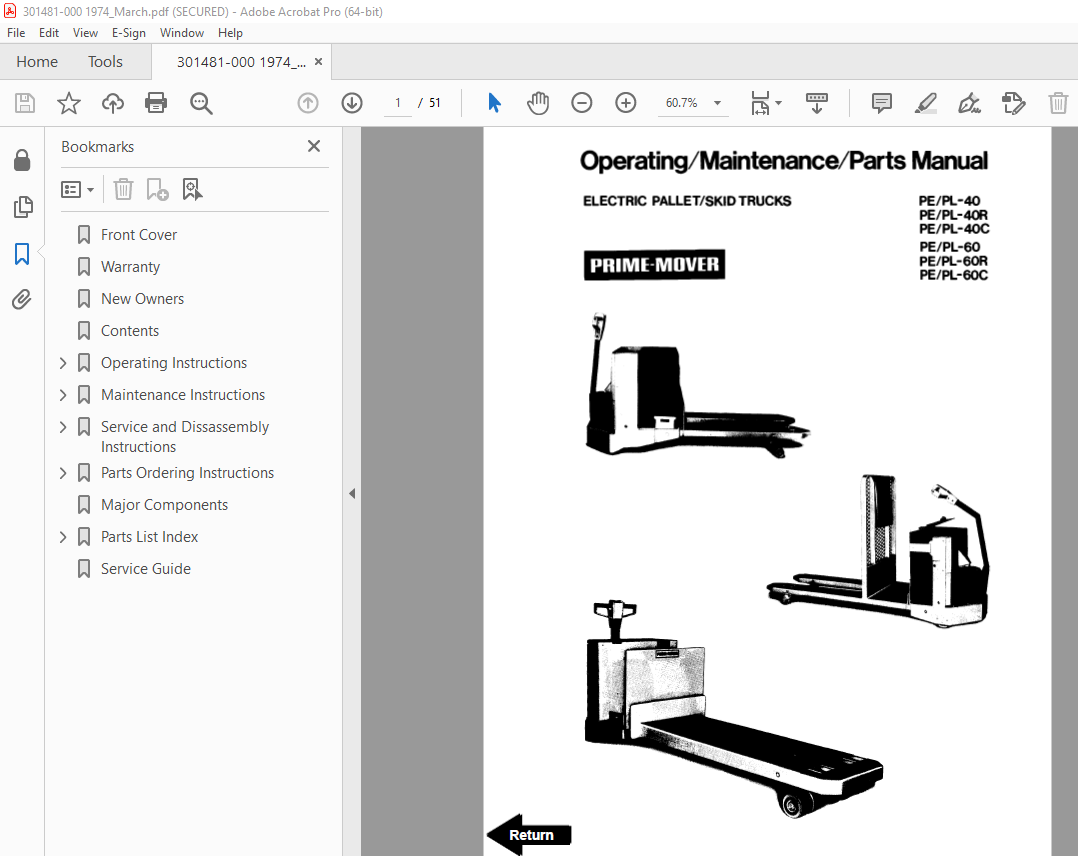Open Parts List Index bookmark label
Image resolution: width=1078 pixels, height=856 pixels.
pos(149,537)
